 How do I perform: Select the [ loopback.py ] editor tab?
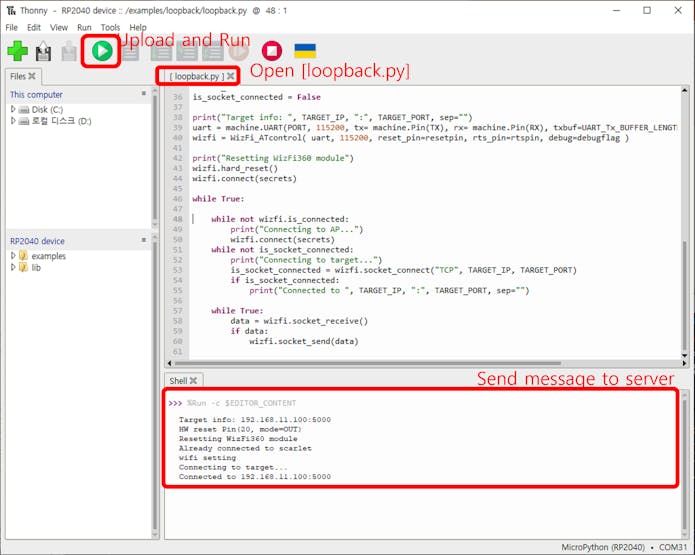coord(197,76)
